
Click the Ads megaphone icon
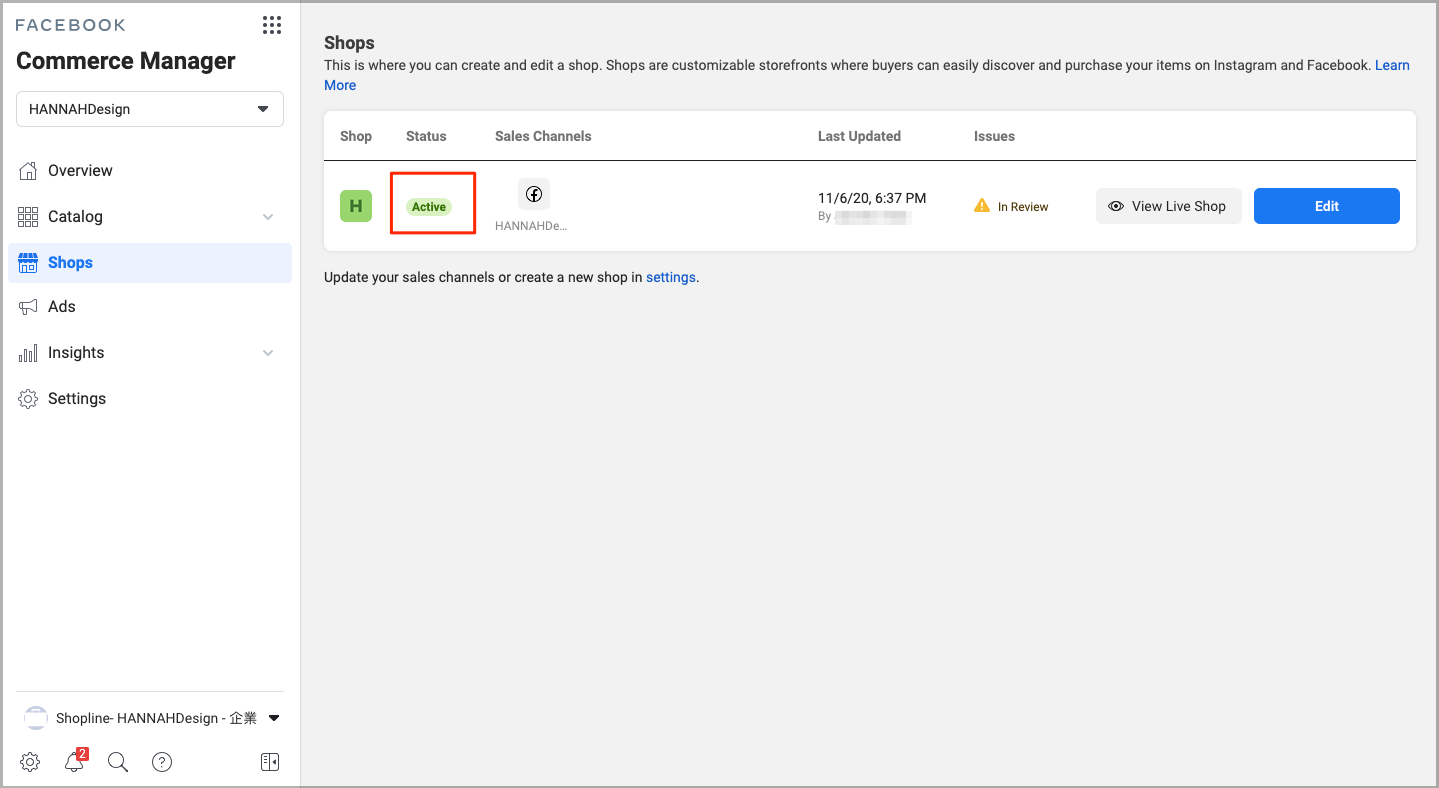28,307
